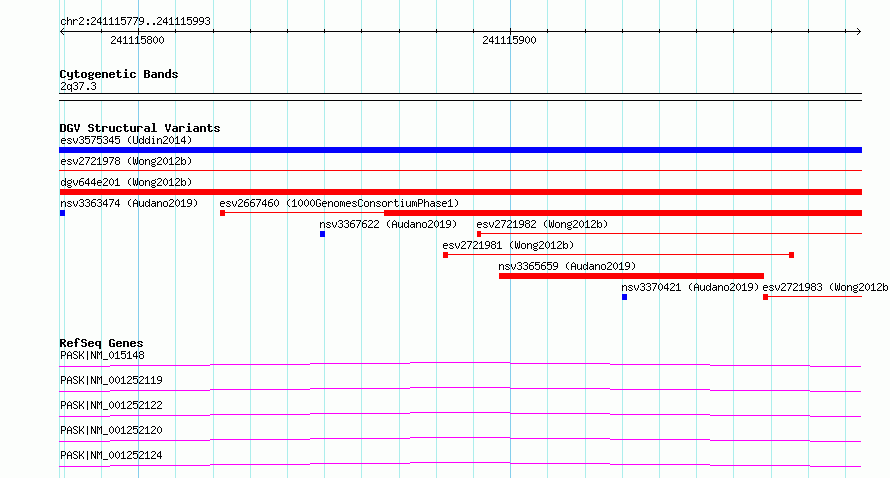The height and width of the screenshot is (478, 890).
Task: Click the magenta line under PASK|NM_001252122
Action: click(x=460, y=414)
